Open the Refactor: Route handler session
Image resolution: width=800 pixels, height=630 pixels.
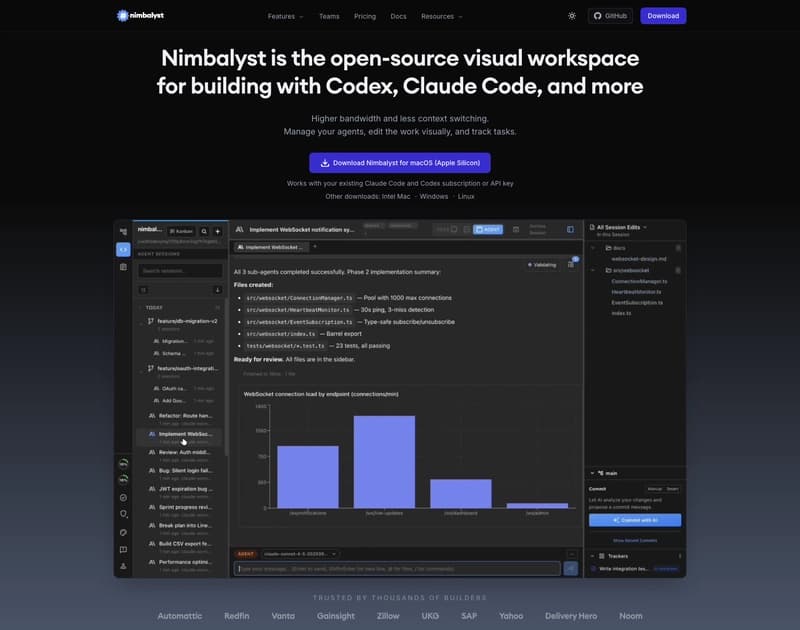[180, 419]
